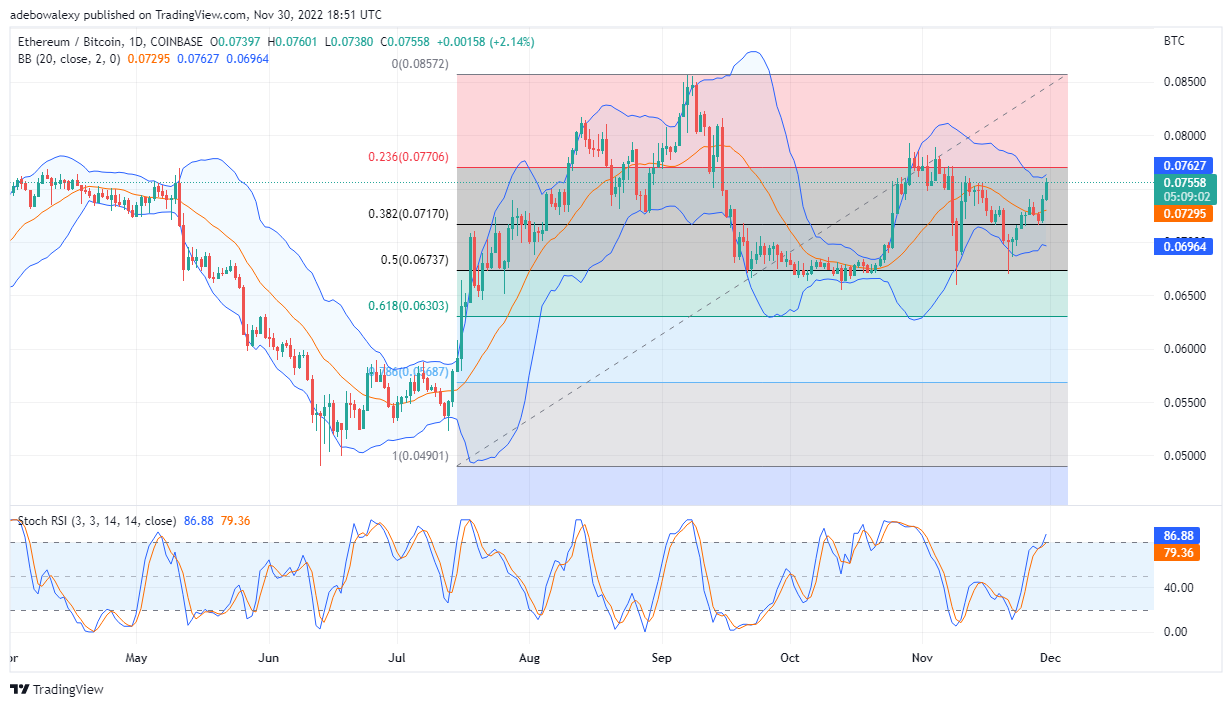The width and height of the screenshot is (1232, 707).
Task: Select the BB (20, close, 2, 0) indicator label
Action: pos(69,59)
